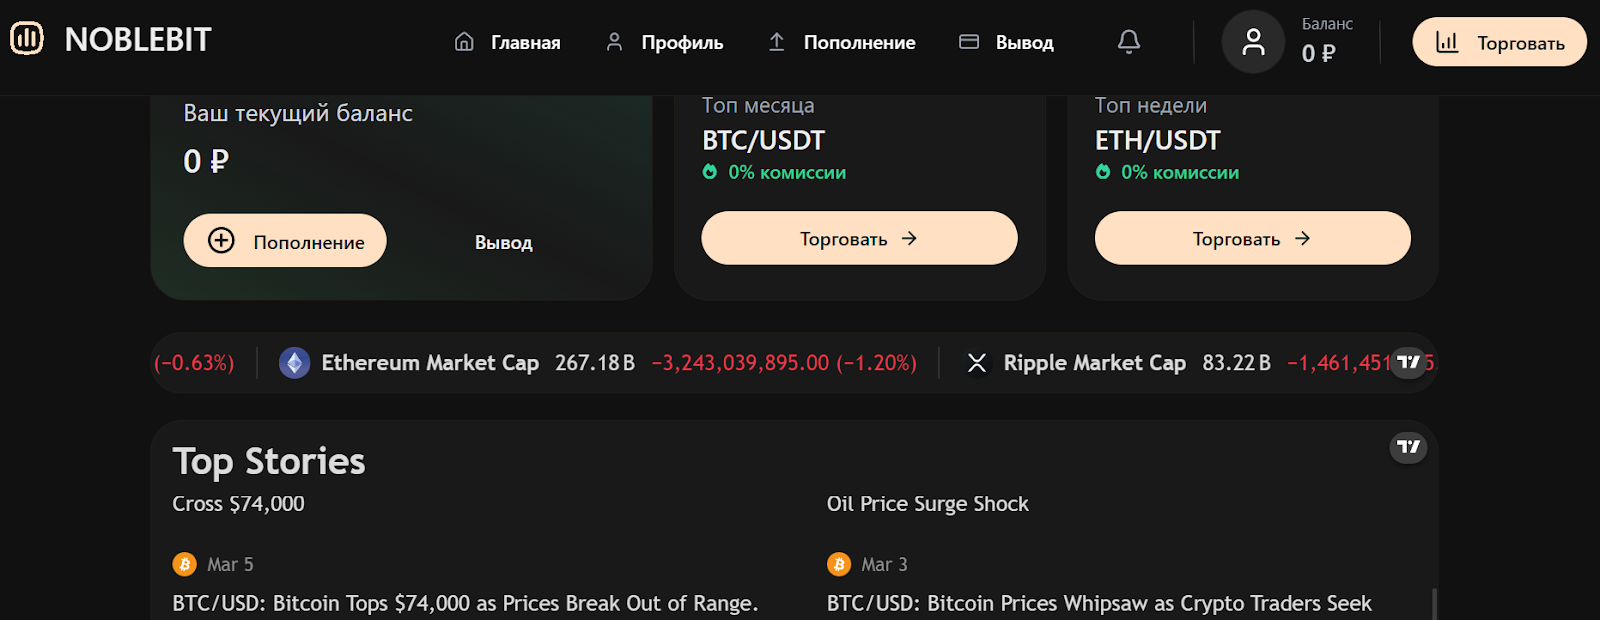This screenshot has width=1600, height=620.
Task: Open the Bitcoin Prices Whipsaw story
Action: pos(1099,604)
